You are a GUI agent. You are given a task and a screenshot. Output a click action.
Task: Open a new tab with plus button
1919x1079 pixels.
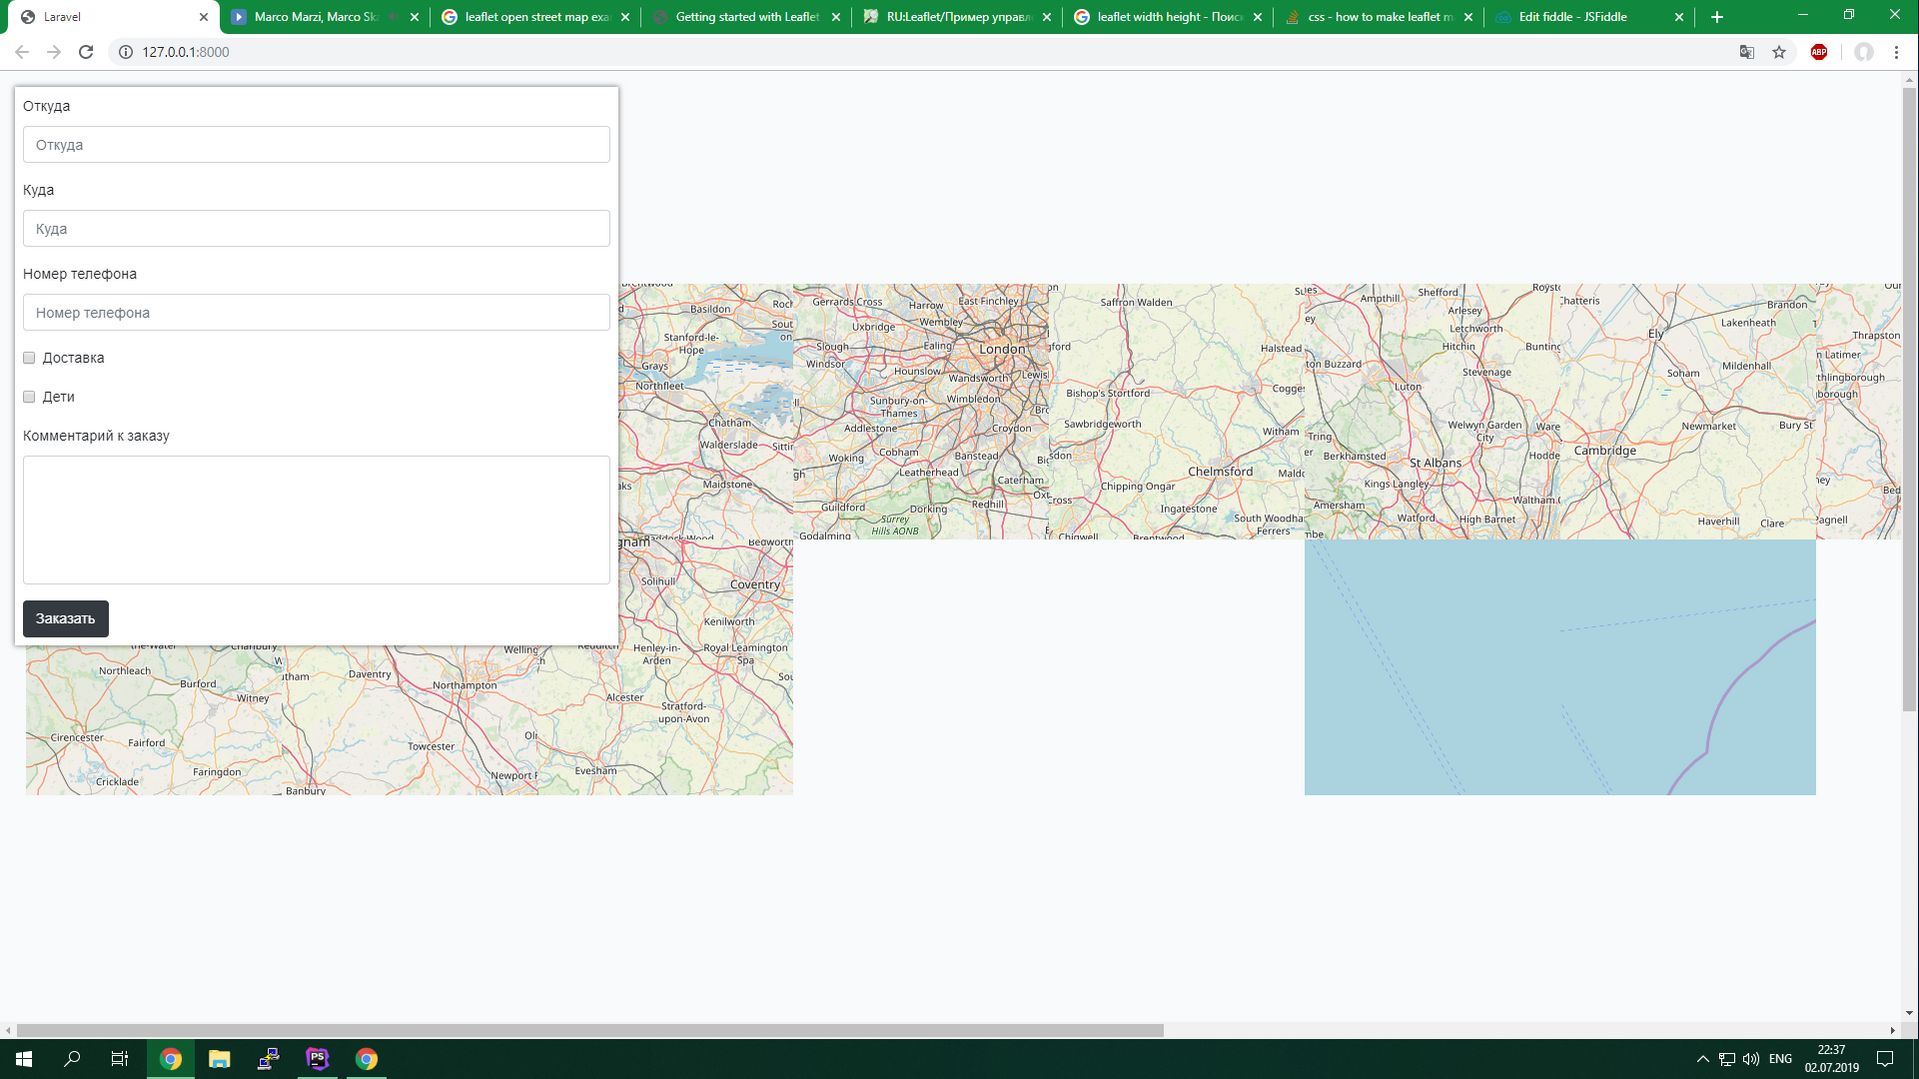(1717, 17)
